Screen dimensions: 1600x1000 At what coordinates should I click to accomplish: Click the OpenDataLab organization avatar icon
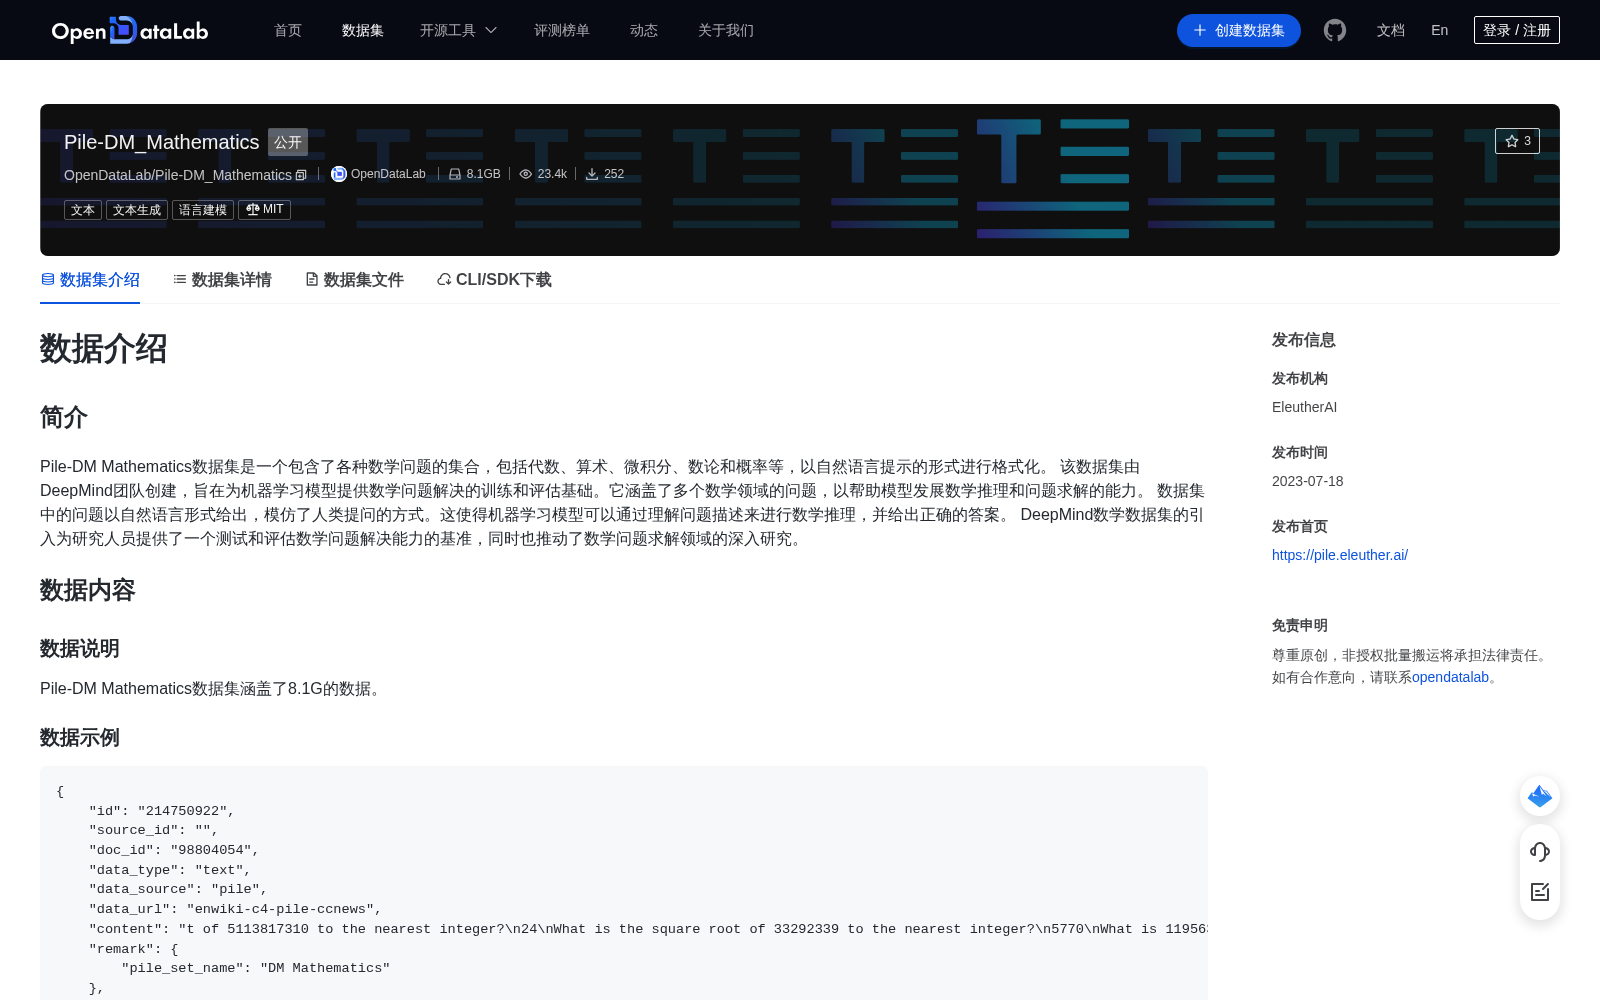click(x=339, y=174)
